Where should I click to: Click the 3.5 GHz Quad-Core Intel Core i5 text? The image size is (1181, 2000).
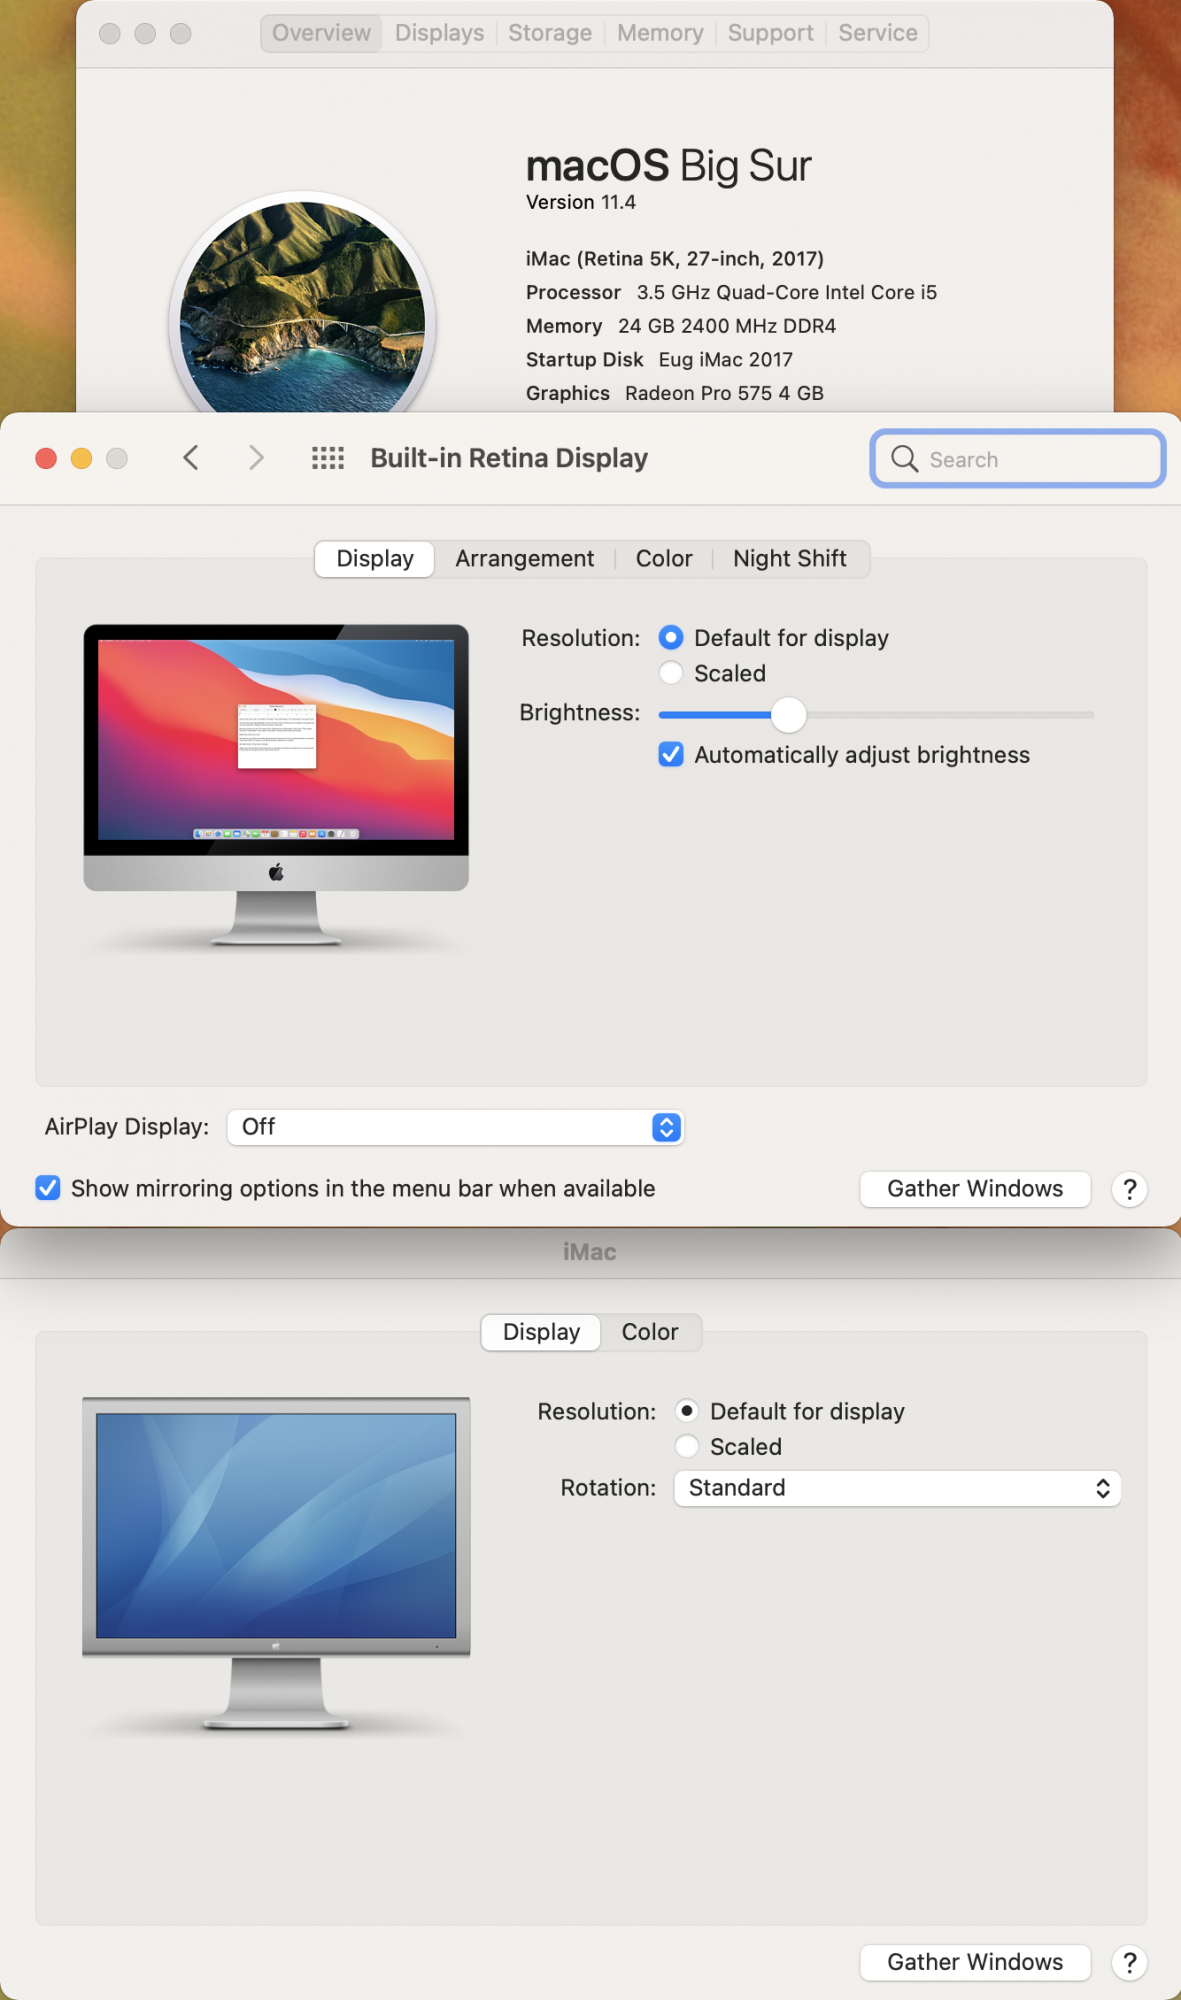787,293
